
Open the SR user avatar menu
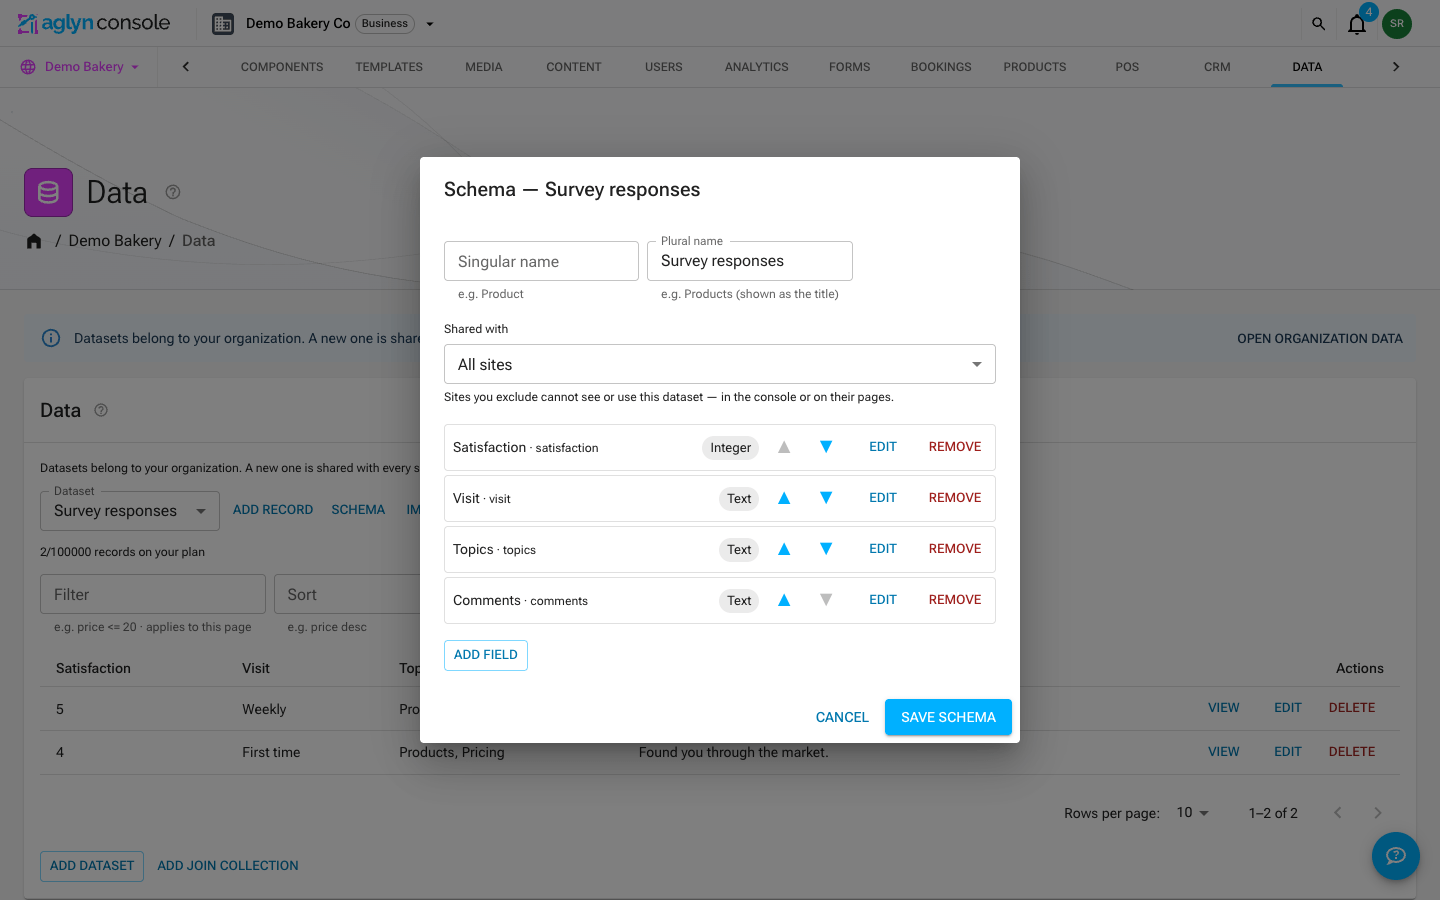pos(1397,24)
